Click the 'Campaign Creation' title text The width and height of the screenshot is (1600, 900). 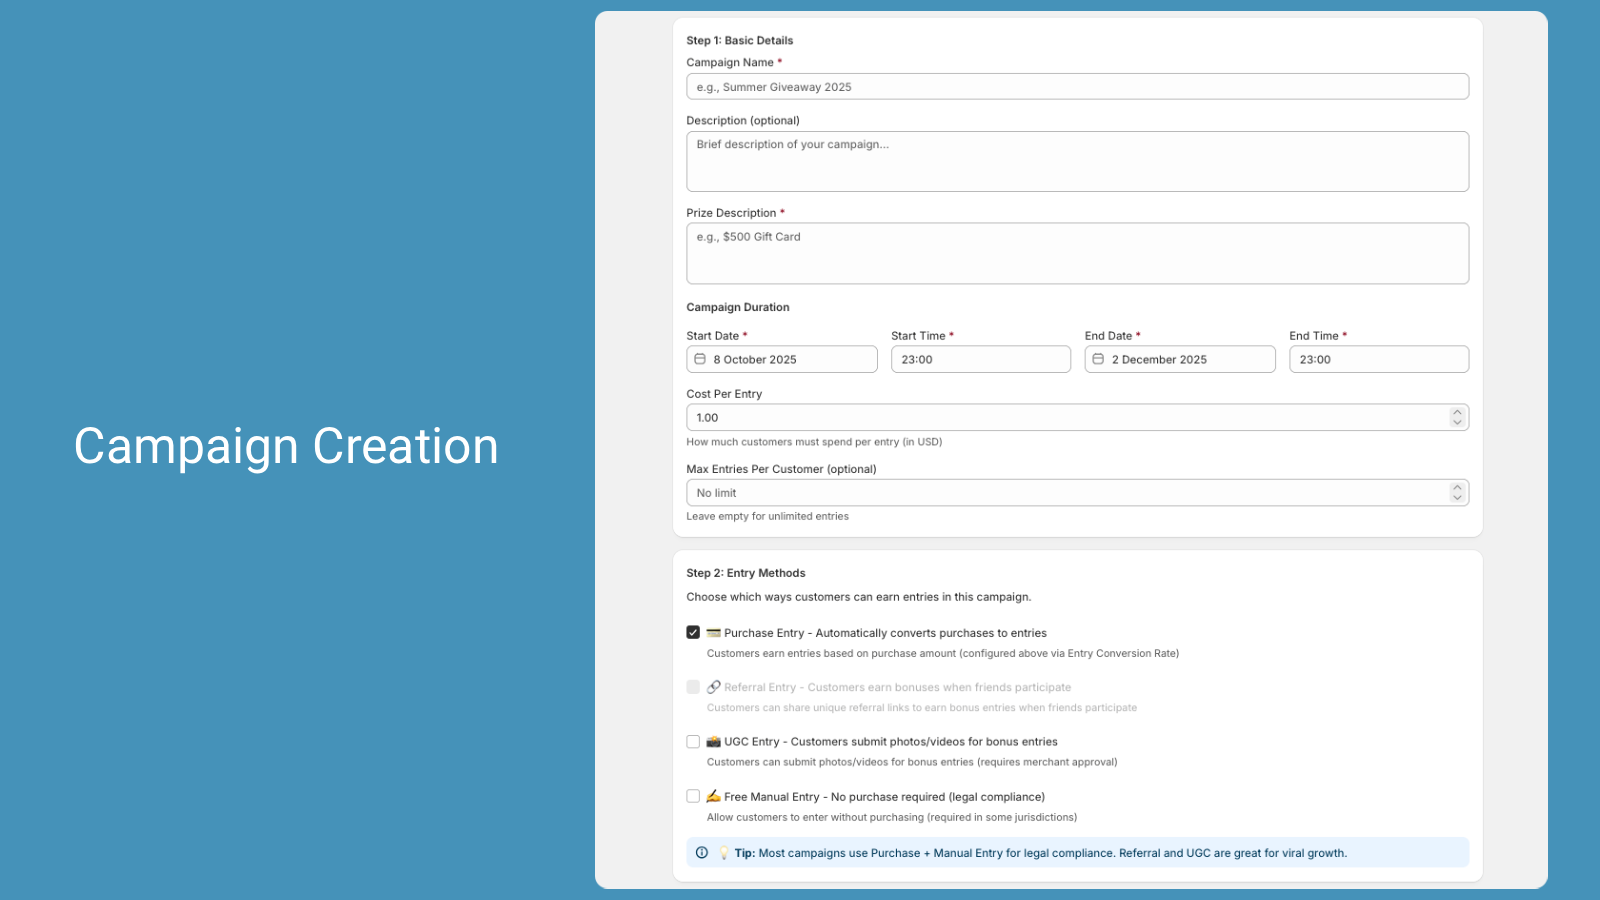[x=286, y=446]
